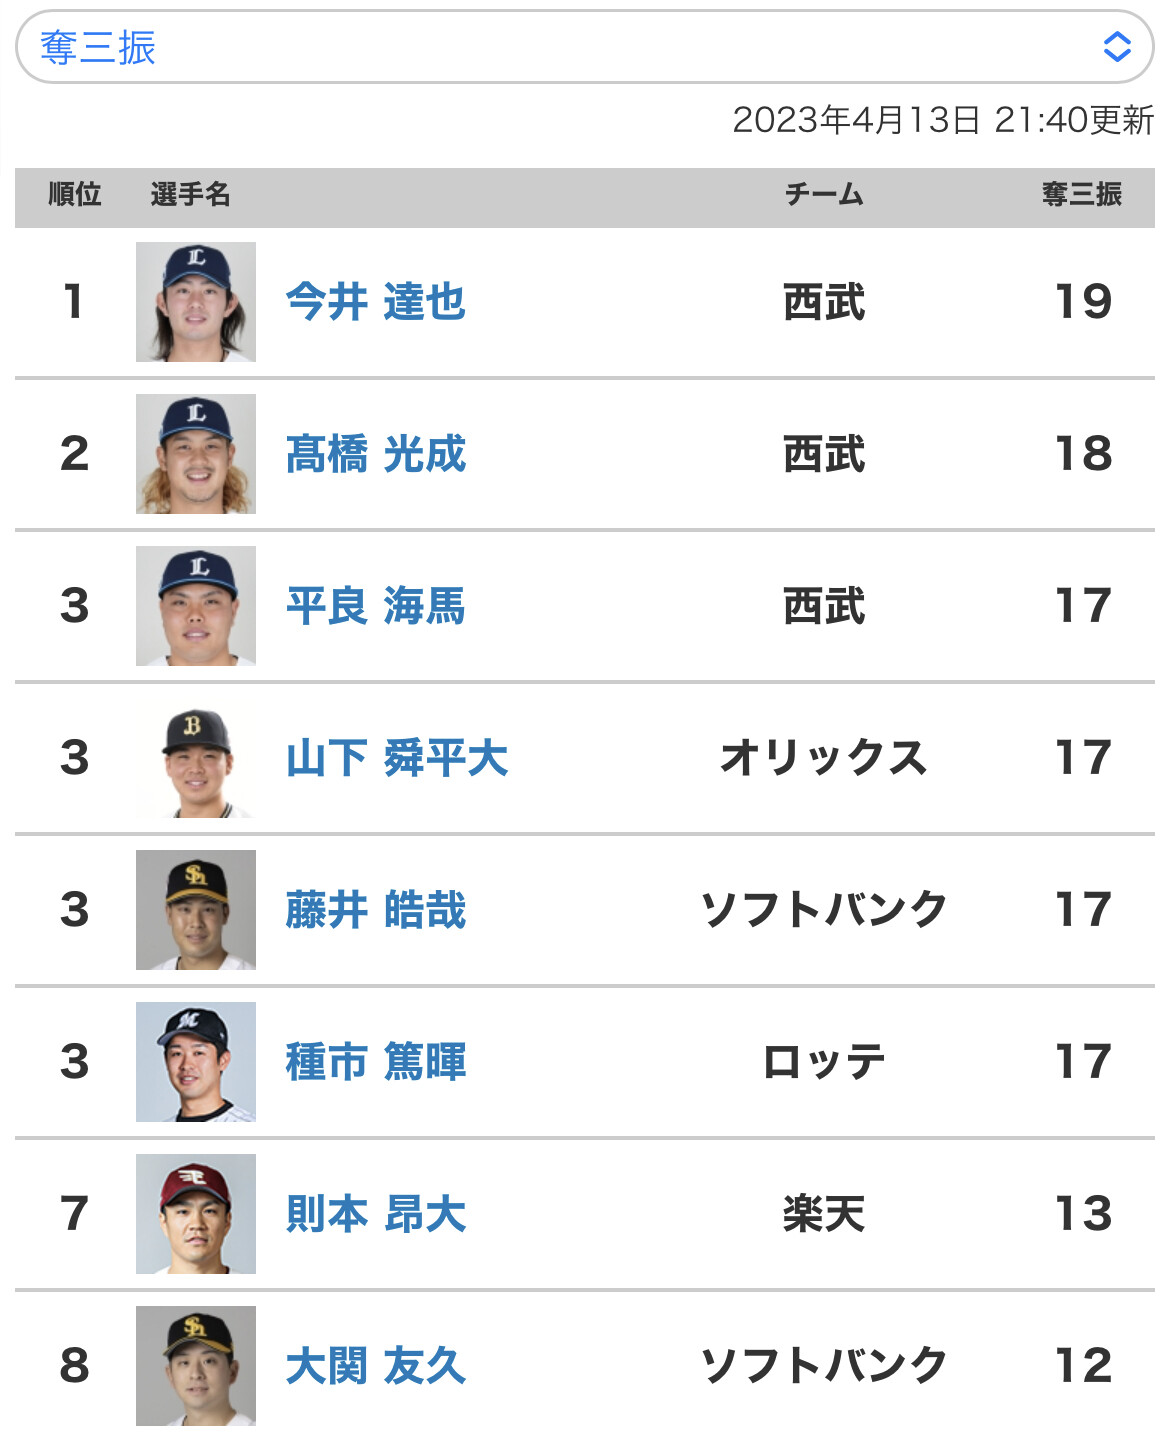This screenshot has height=1435, width=1170.
Task: Open 則本 昂大 Rakuten photo
Action: click(196, 1214)
